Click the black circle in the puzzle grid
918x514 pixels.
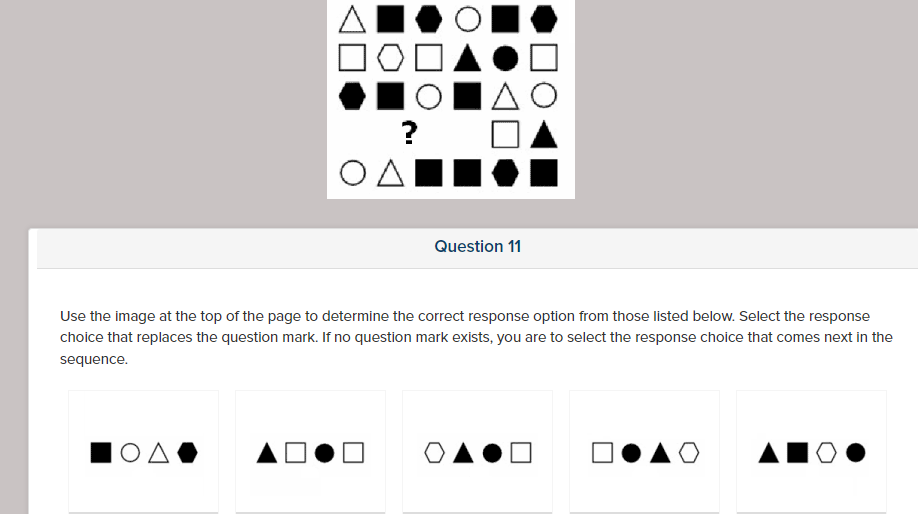pyautogui.click(x=505, y=58)
